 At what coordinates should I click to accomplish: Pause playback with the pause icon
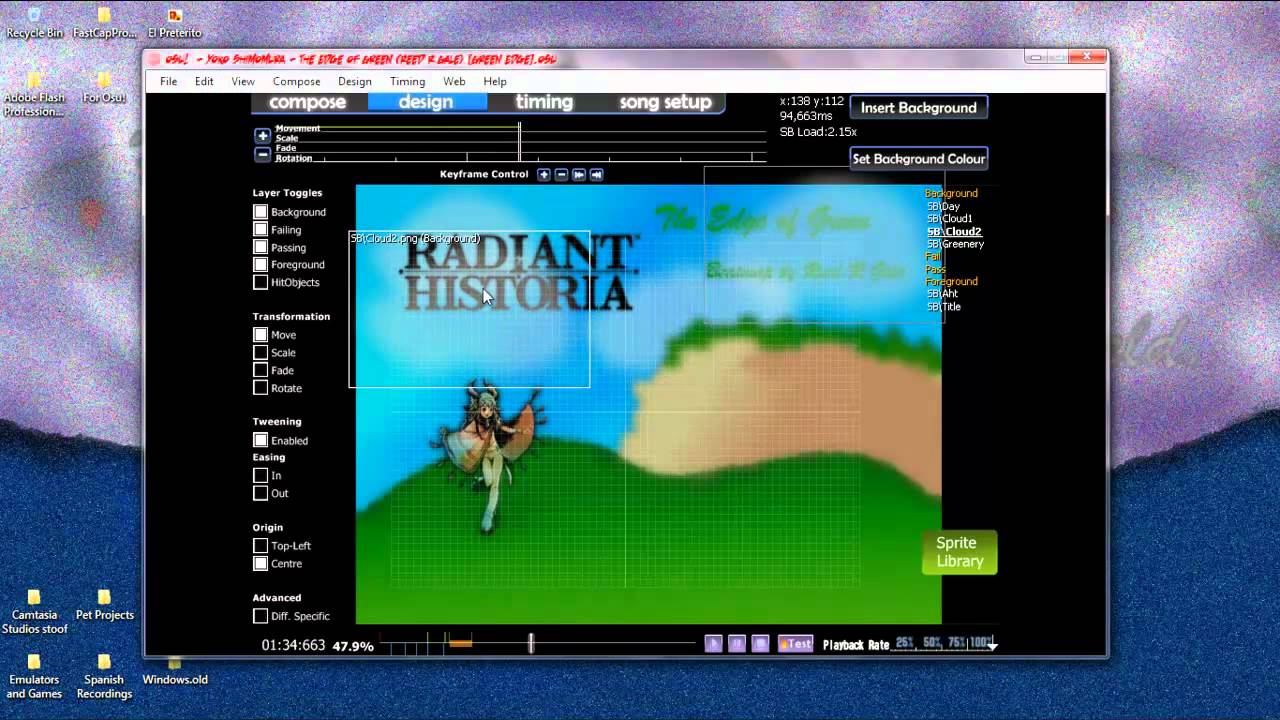click(x=737, y=644)
